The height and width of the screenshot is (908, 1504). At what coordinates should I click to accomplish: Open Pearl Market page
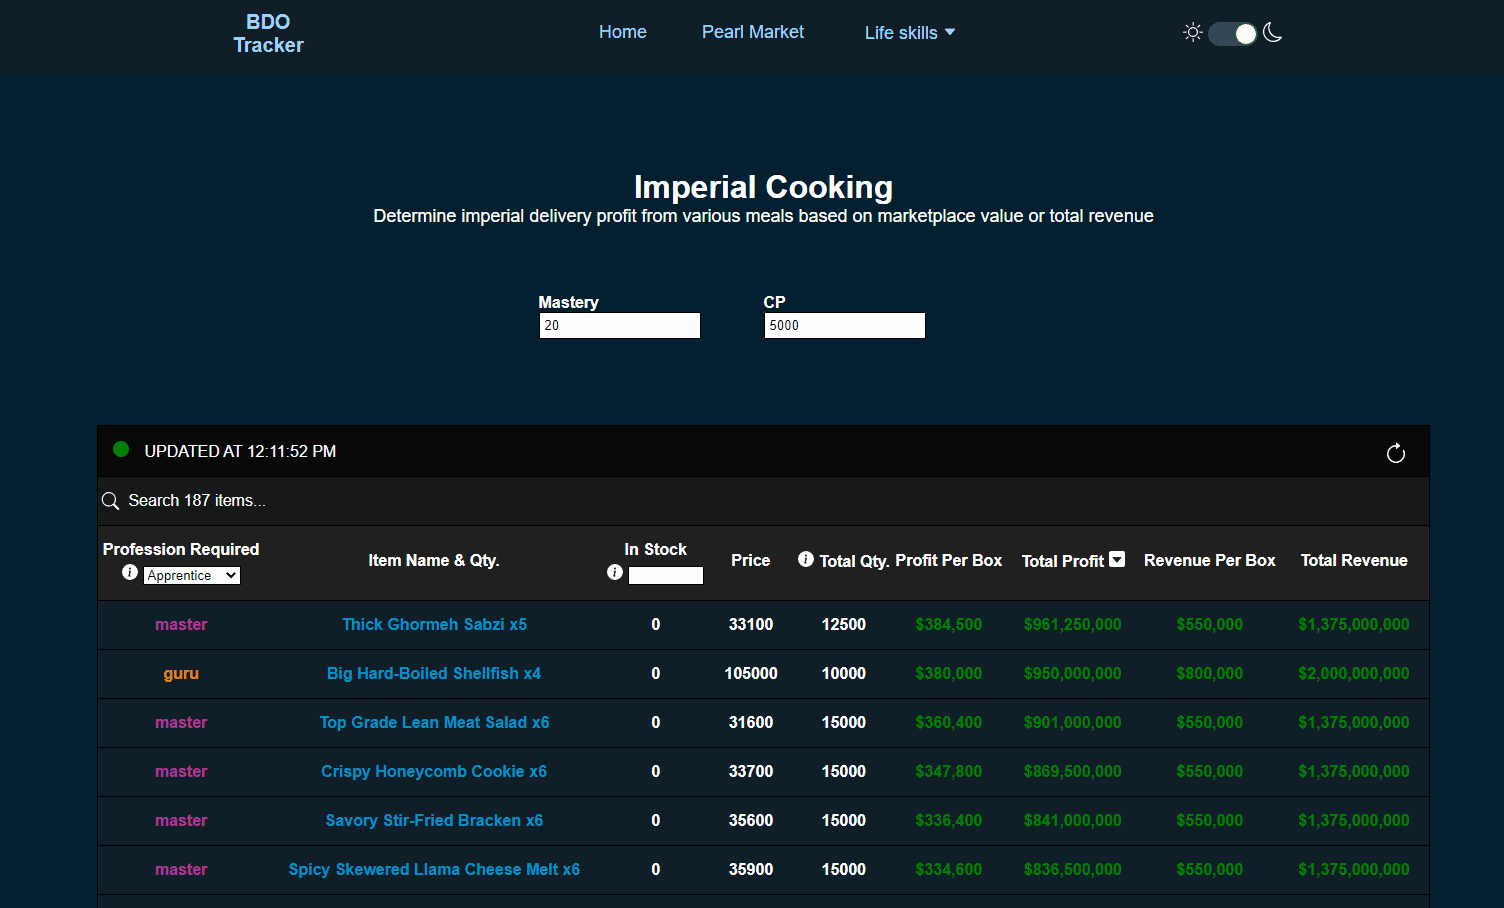click(753, 32)
